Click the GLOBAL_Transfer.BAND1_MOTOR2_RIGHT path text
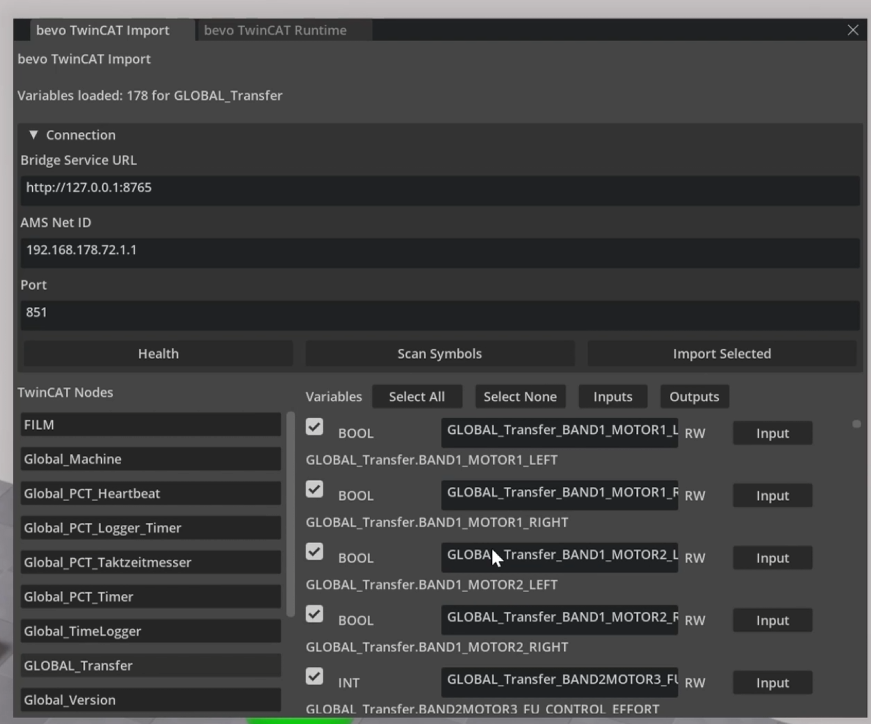871x724 pixels. pos(437,647)
